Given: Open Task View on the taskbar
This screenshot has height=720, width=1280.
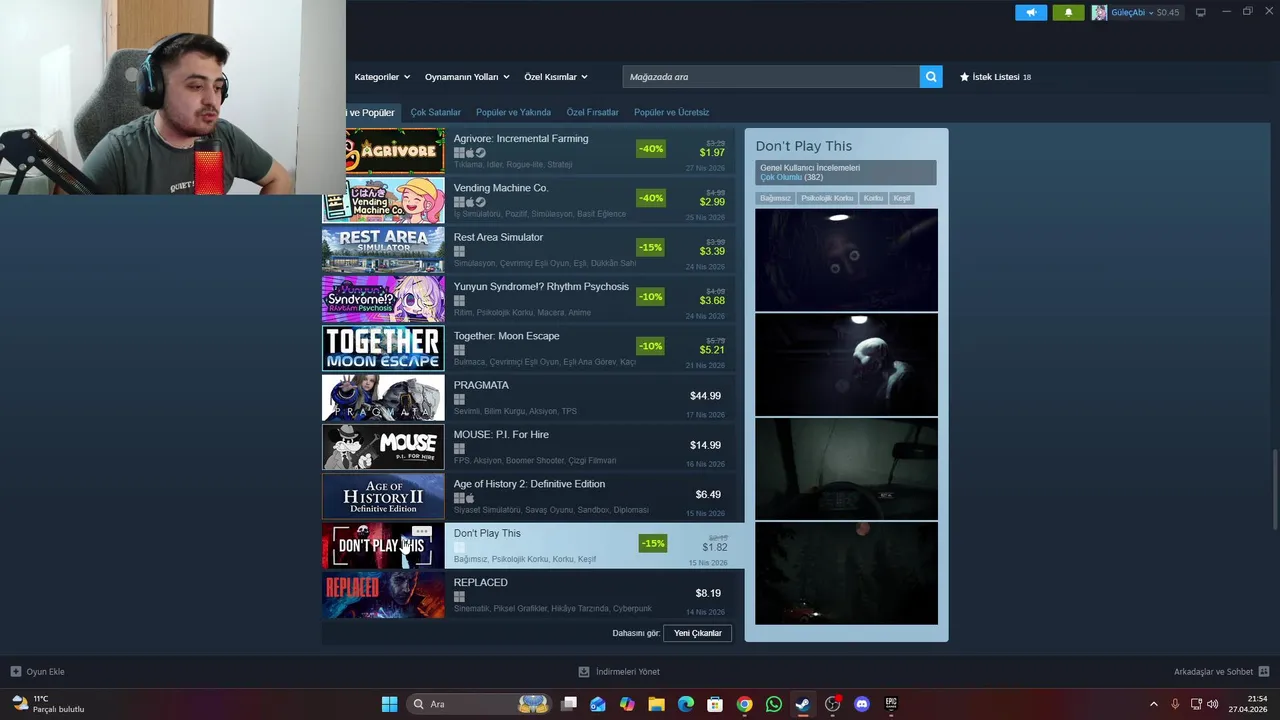Looking at the screenshot, I should pos(569,704).
